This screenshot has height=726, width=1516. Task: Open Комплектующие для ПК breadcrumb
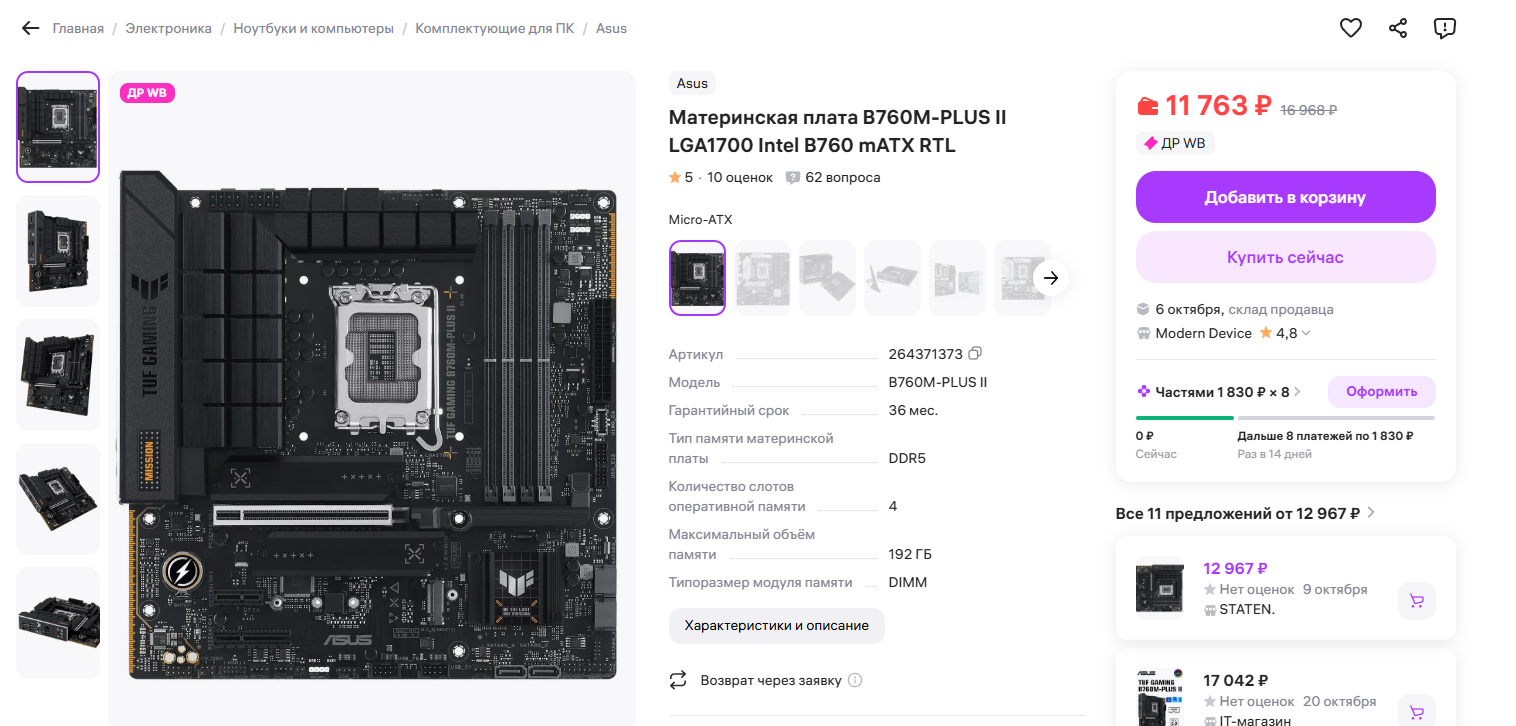[495, 29]
